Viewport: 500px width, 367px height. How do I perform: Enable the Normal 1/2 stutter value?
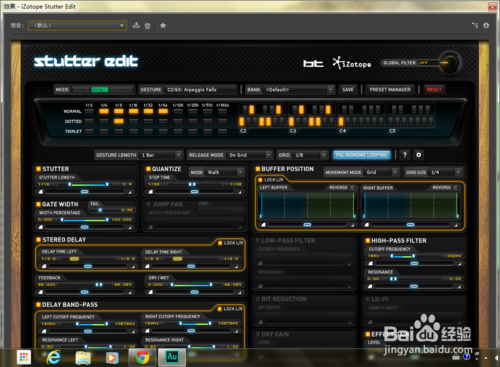click(89, 111)
